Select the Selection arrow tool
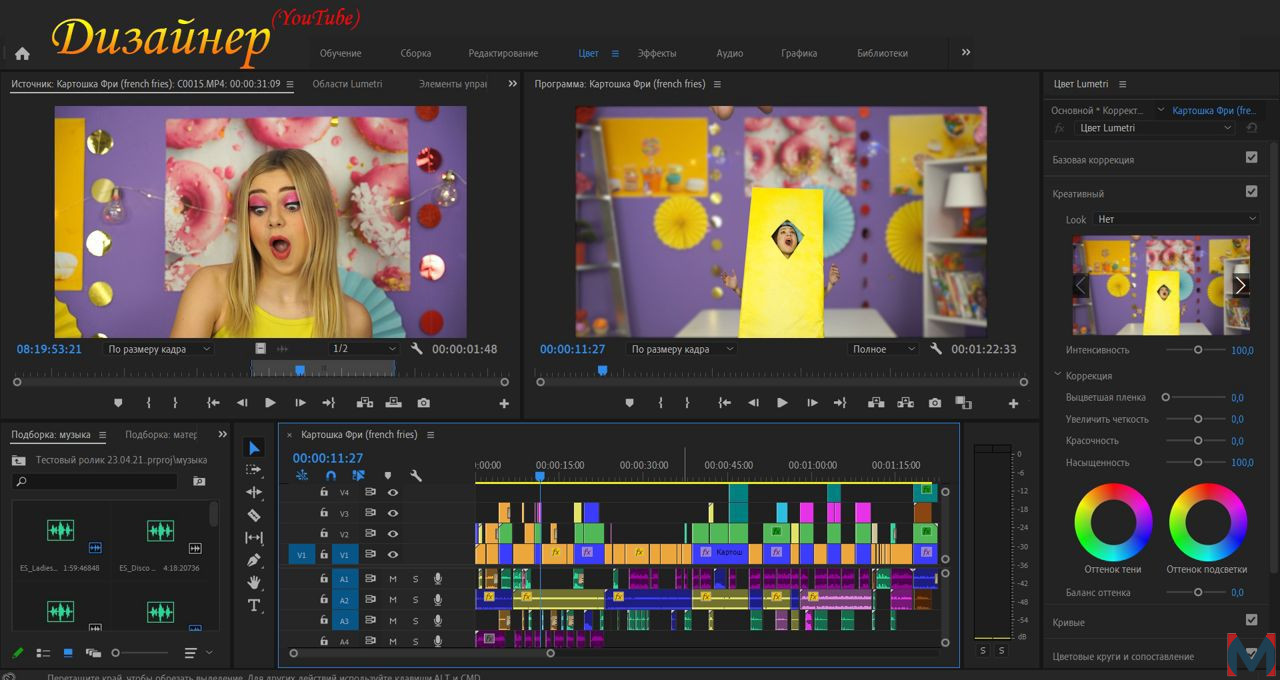Screen dimensions: 1280x680 pos(254,448)
